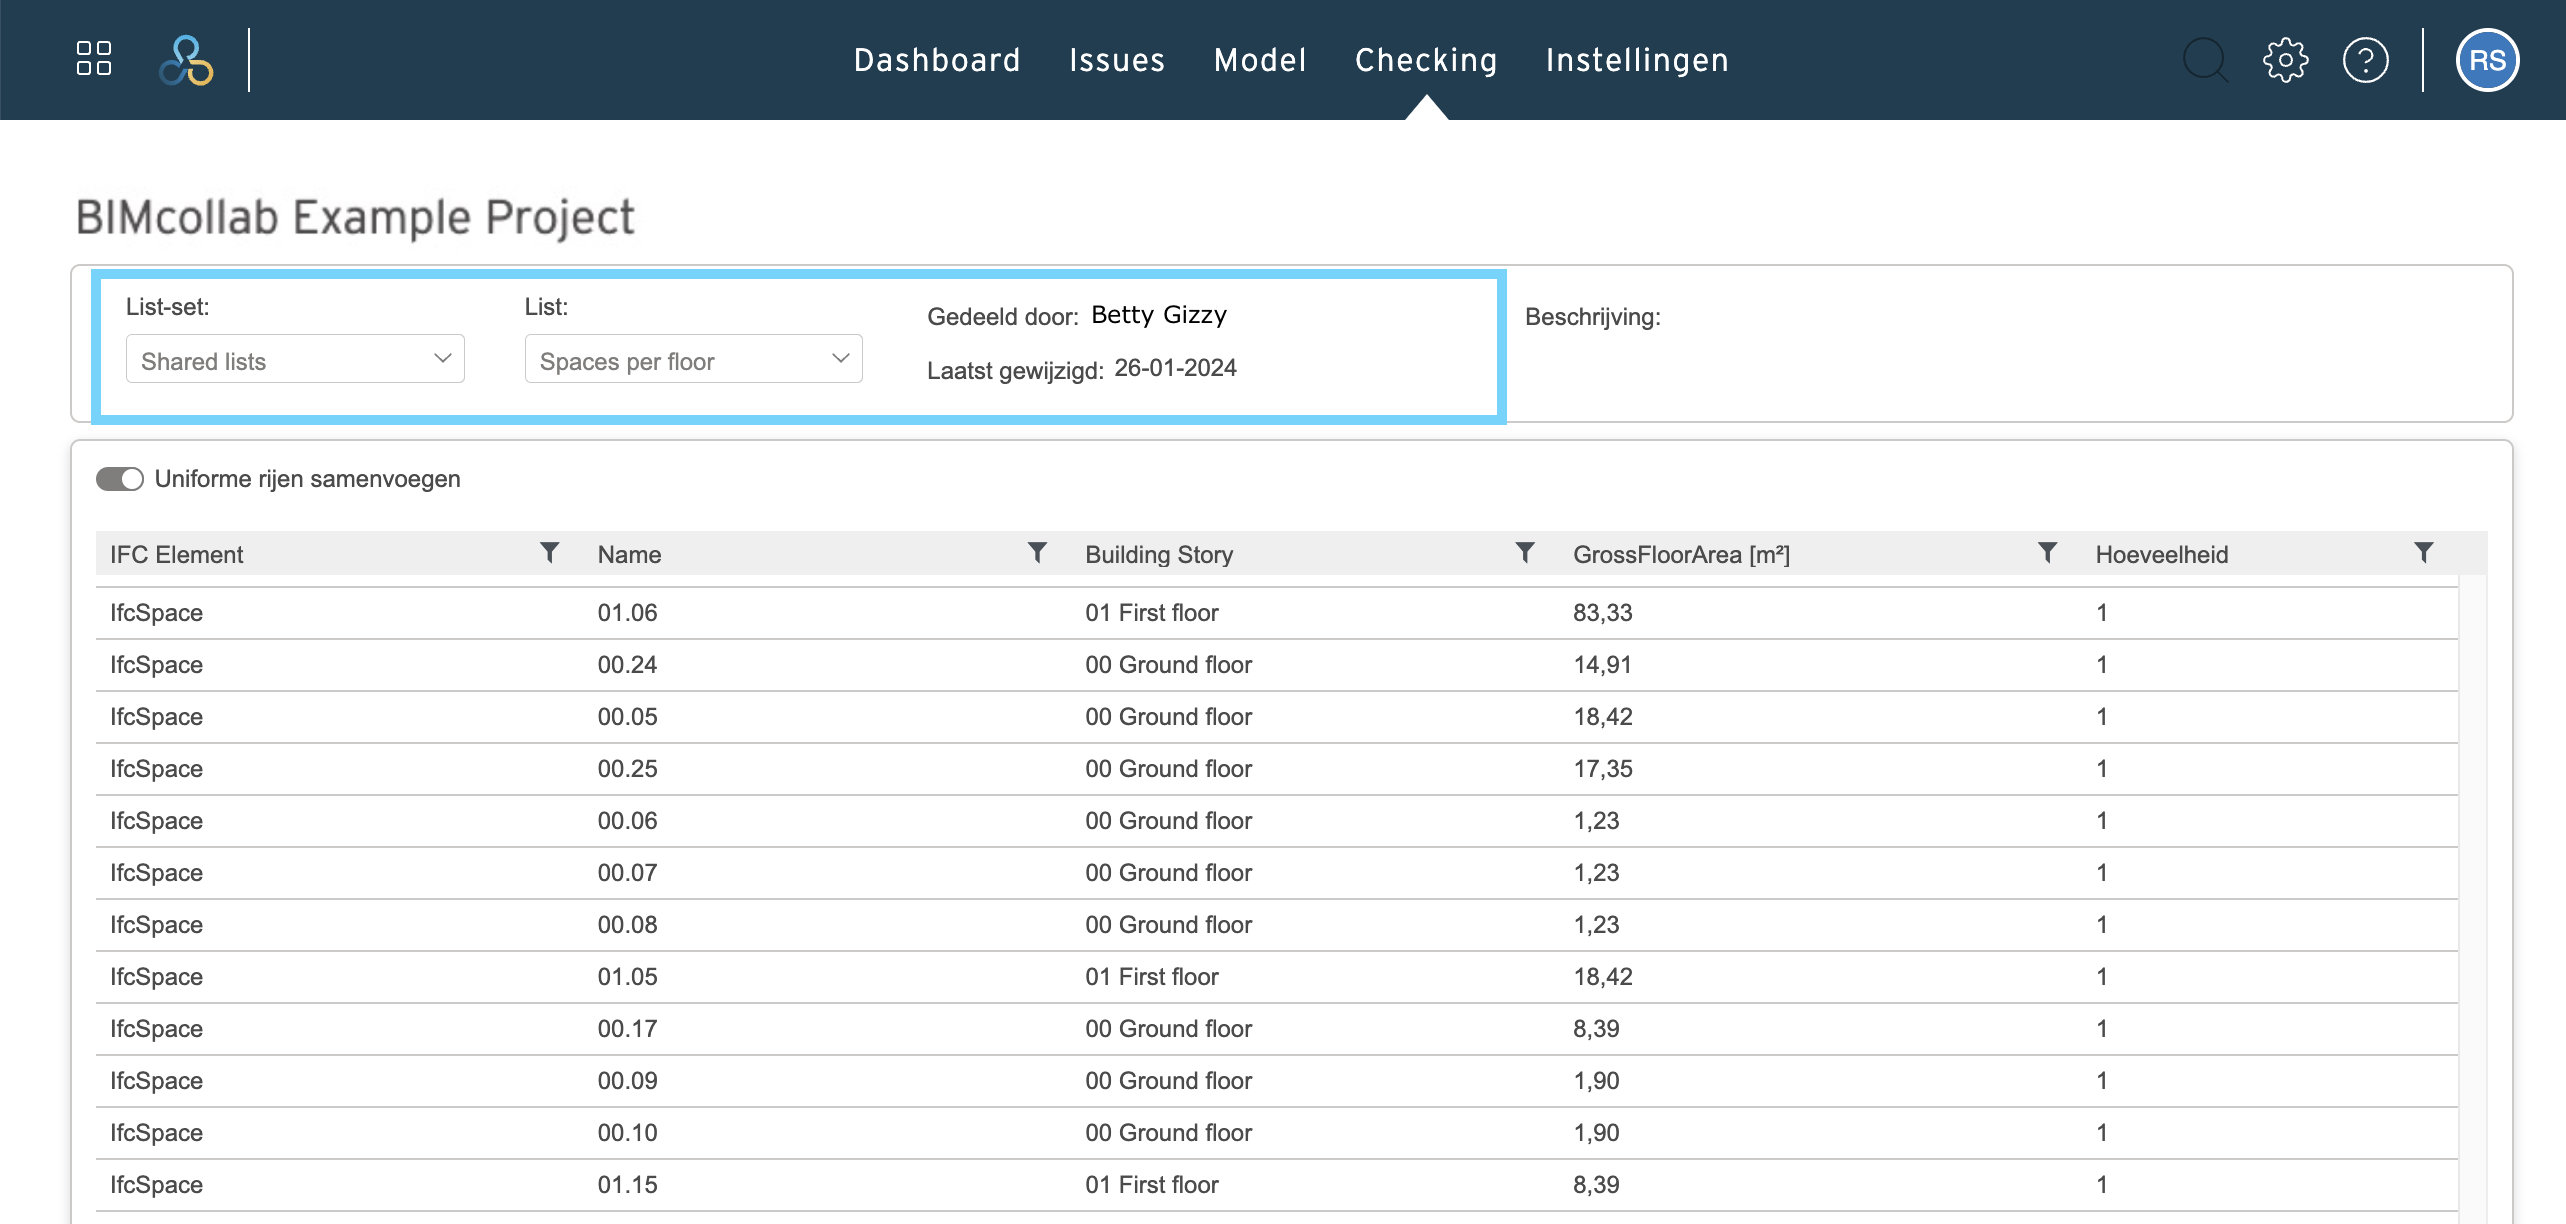Select the row named 01.05

pyautogui.click(x=1277, y=977)
